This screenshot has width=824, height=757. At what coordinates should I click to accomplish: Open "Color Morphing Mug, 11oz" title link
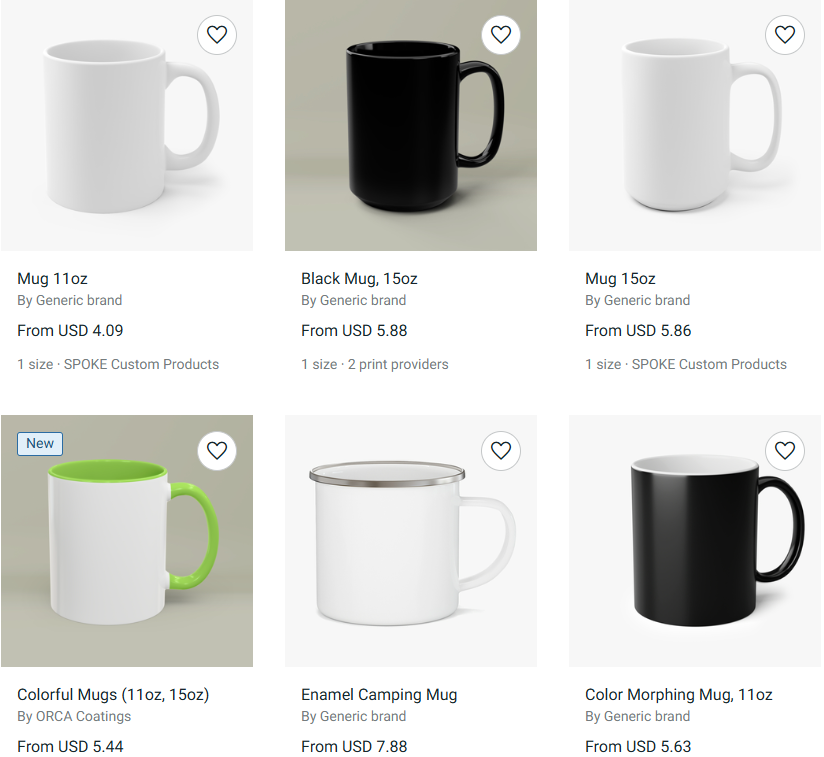pos(679,695)
